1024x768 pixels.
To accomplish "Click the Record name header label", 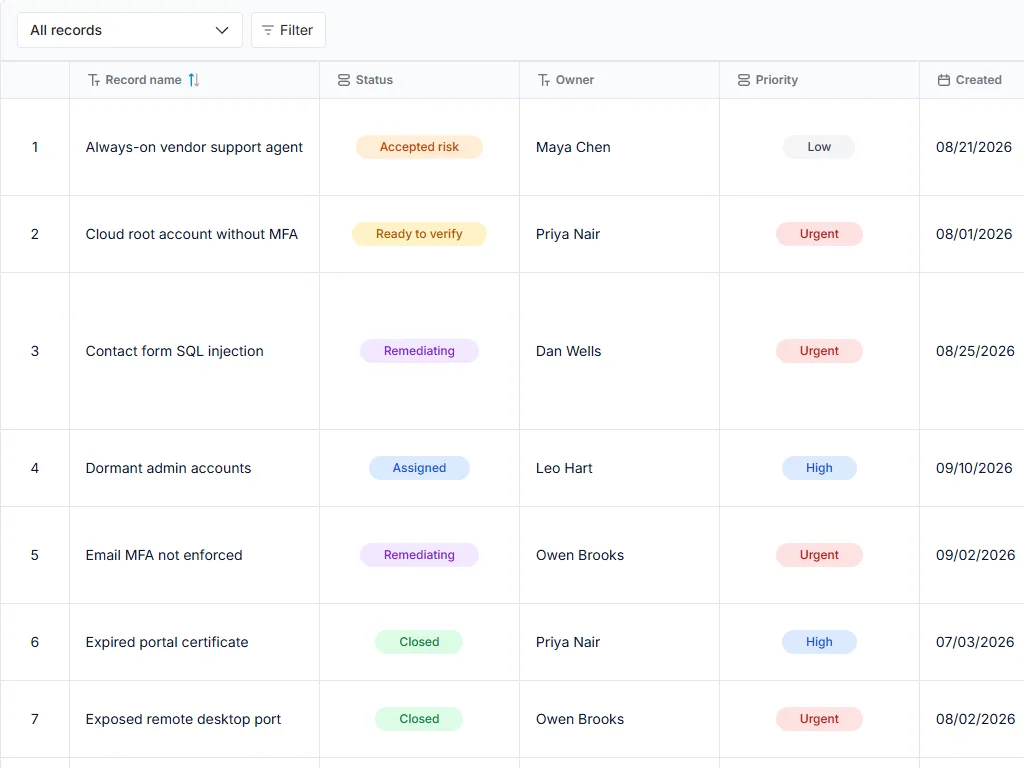I will pos(144,80).
